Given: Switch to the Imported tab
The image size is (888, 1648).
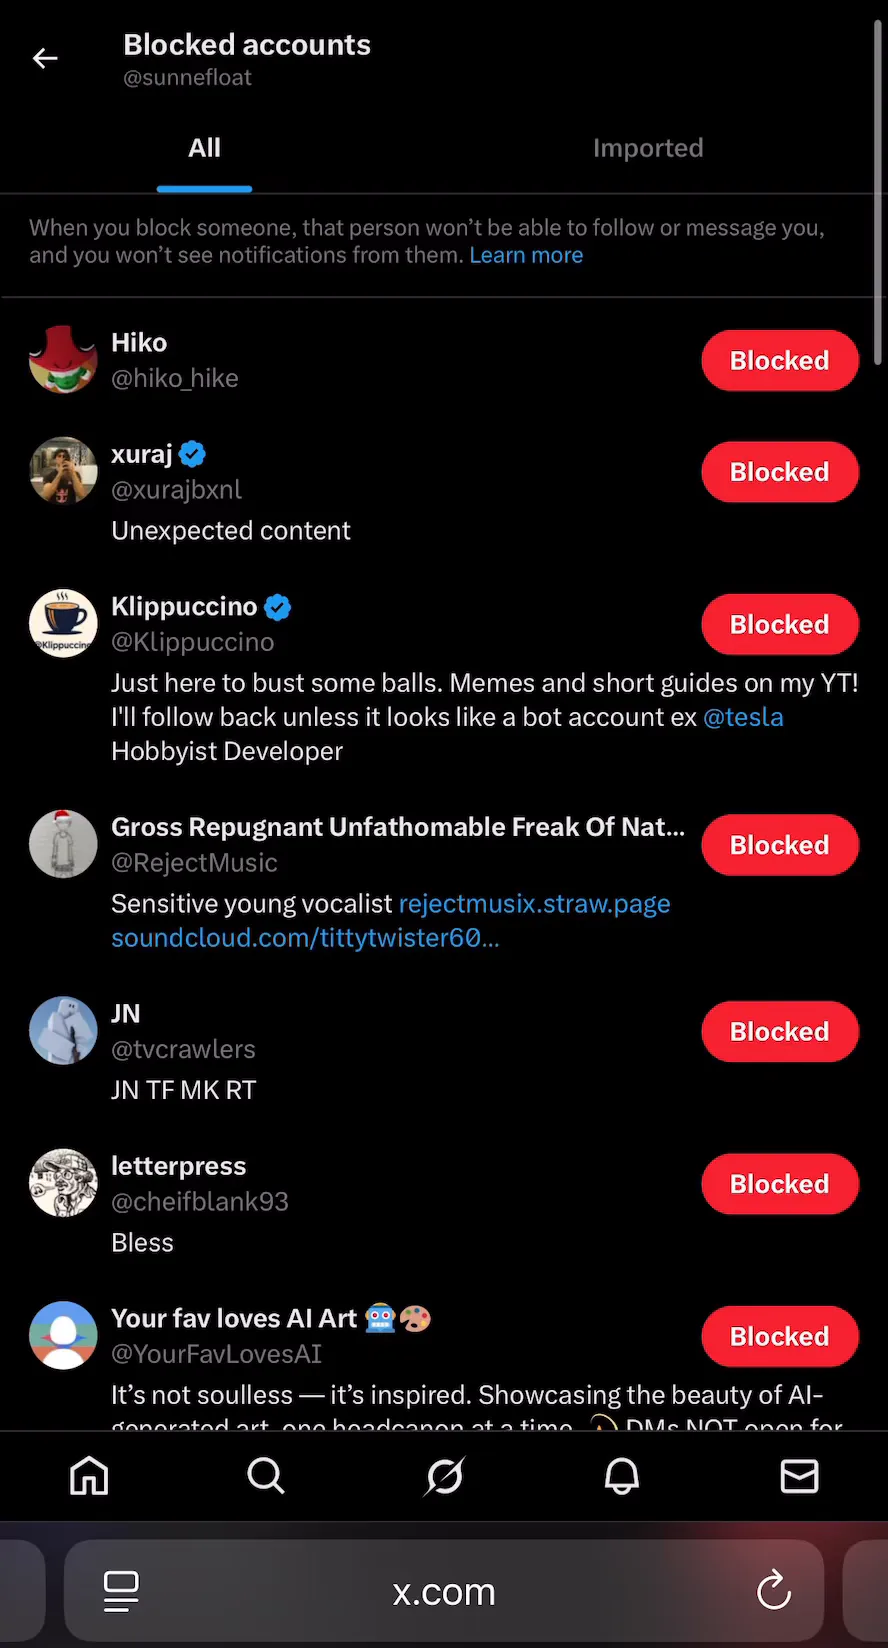Looking at the screenshot, I should click(x=648, y=148).
